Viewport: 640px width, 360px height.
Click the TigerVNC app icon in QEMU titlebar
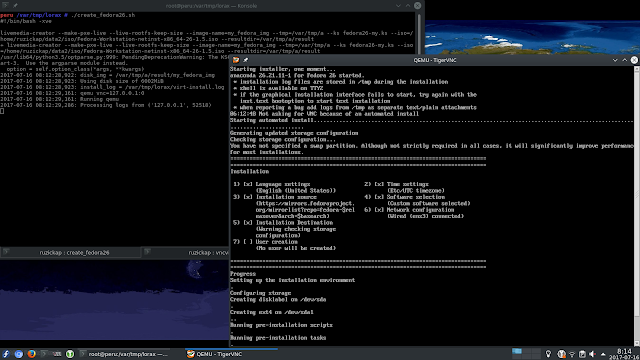click(x=236, y=60)
